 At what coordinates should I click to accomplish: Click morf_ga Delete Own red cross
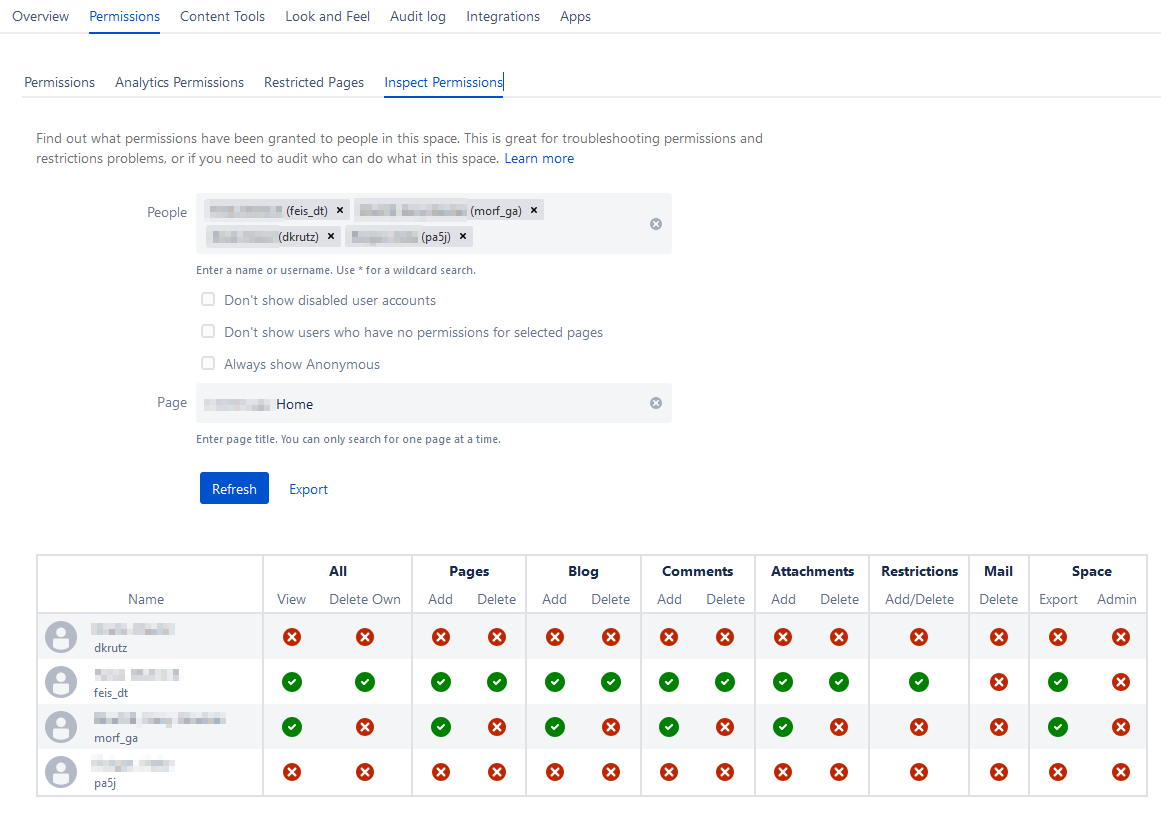(x=365, y=727)
